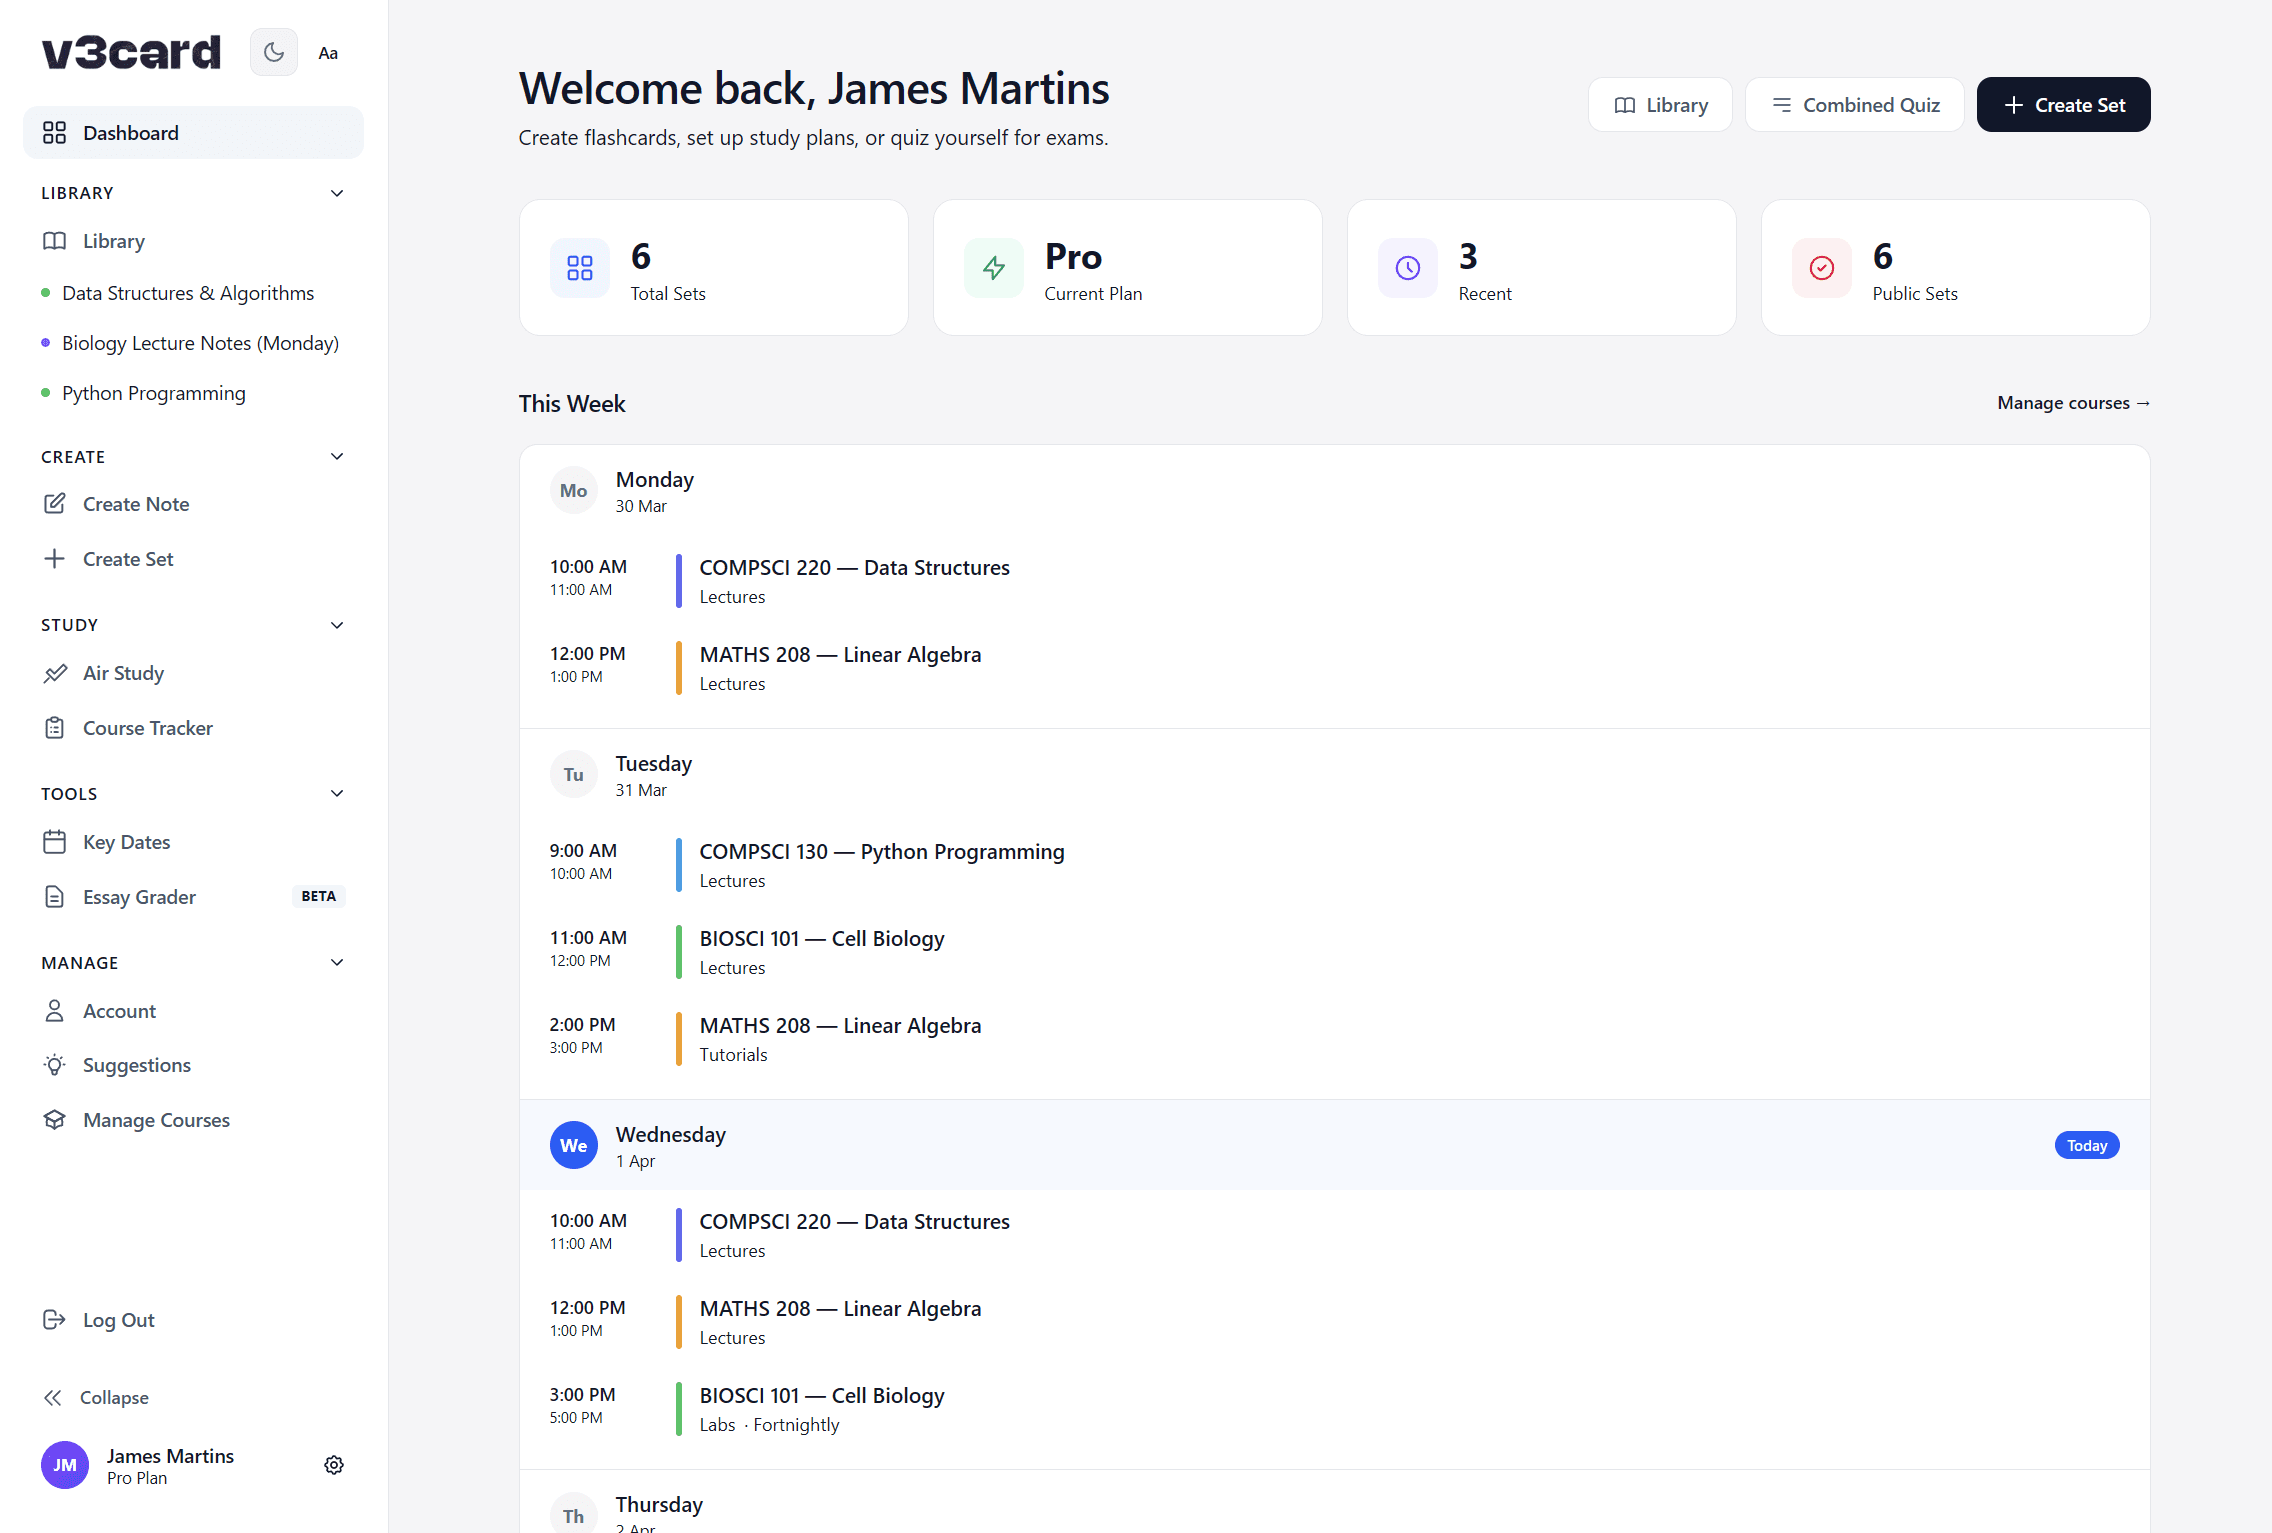
Task: Select the Dashboard grid icon
Action: pyautogui.click(x=55, y=132)
